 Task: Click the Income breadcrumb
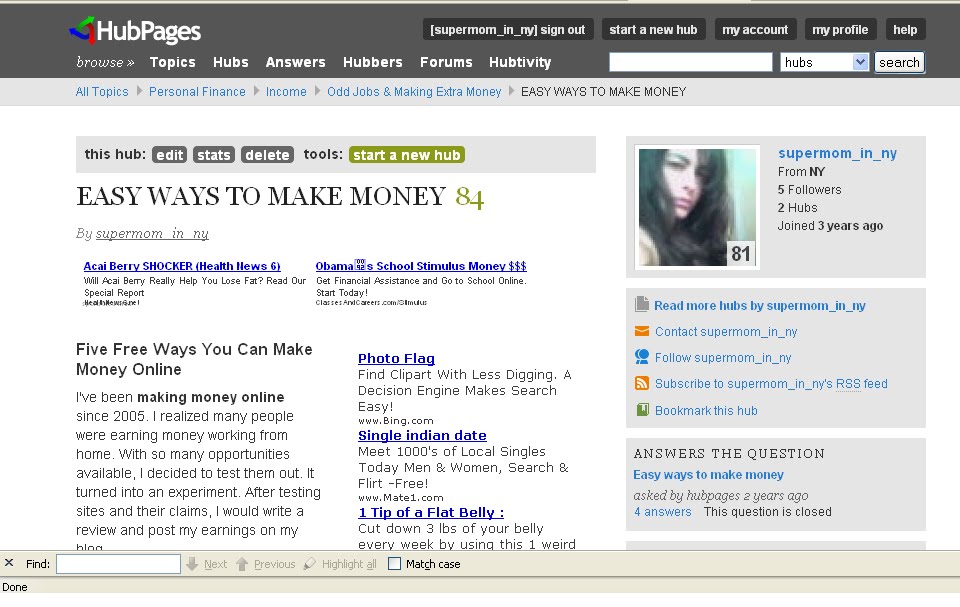286,91
